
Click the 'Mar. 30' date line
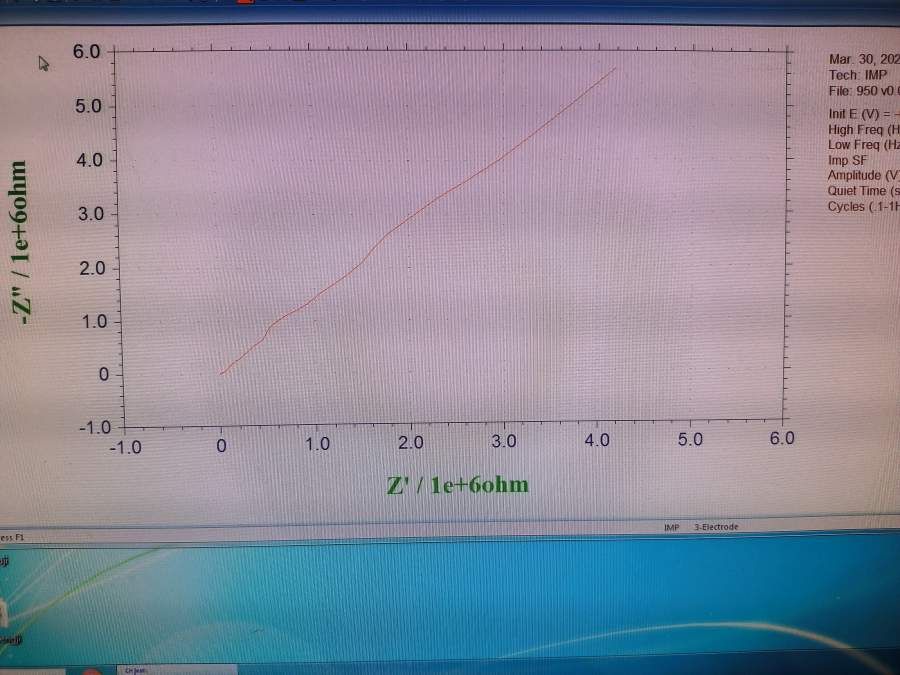864,59
